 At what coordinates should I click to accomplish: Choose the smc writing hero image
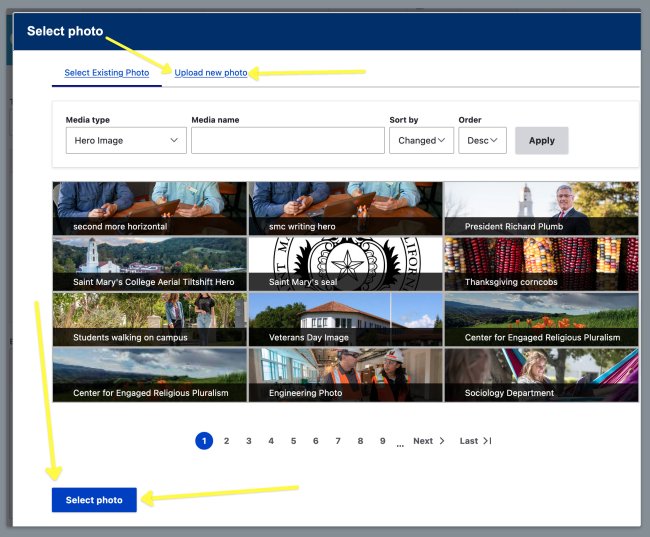tap(345, 208)
